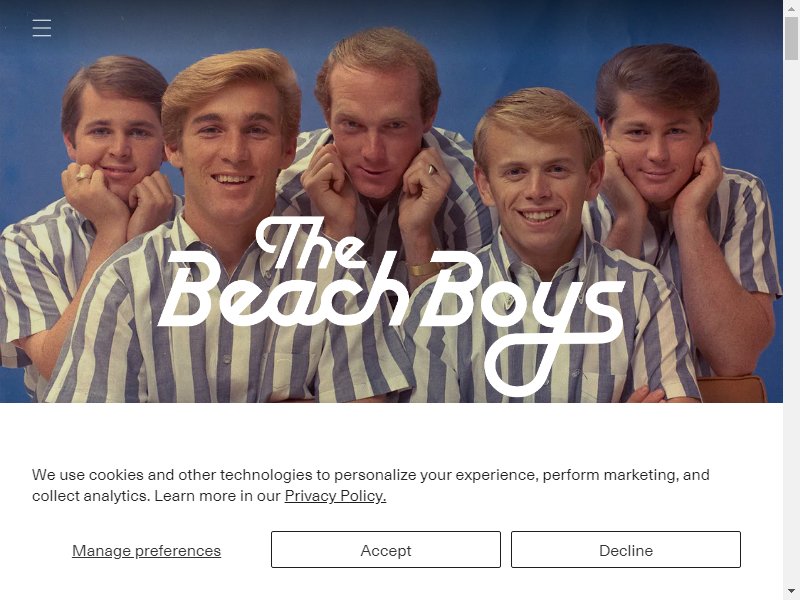Click the gold wristwatch in the photo
Viewport: 800px width, 600px height.
pos(423,269)
